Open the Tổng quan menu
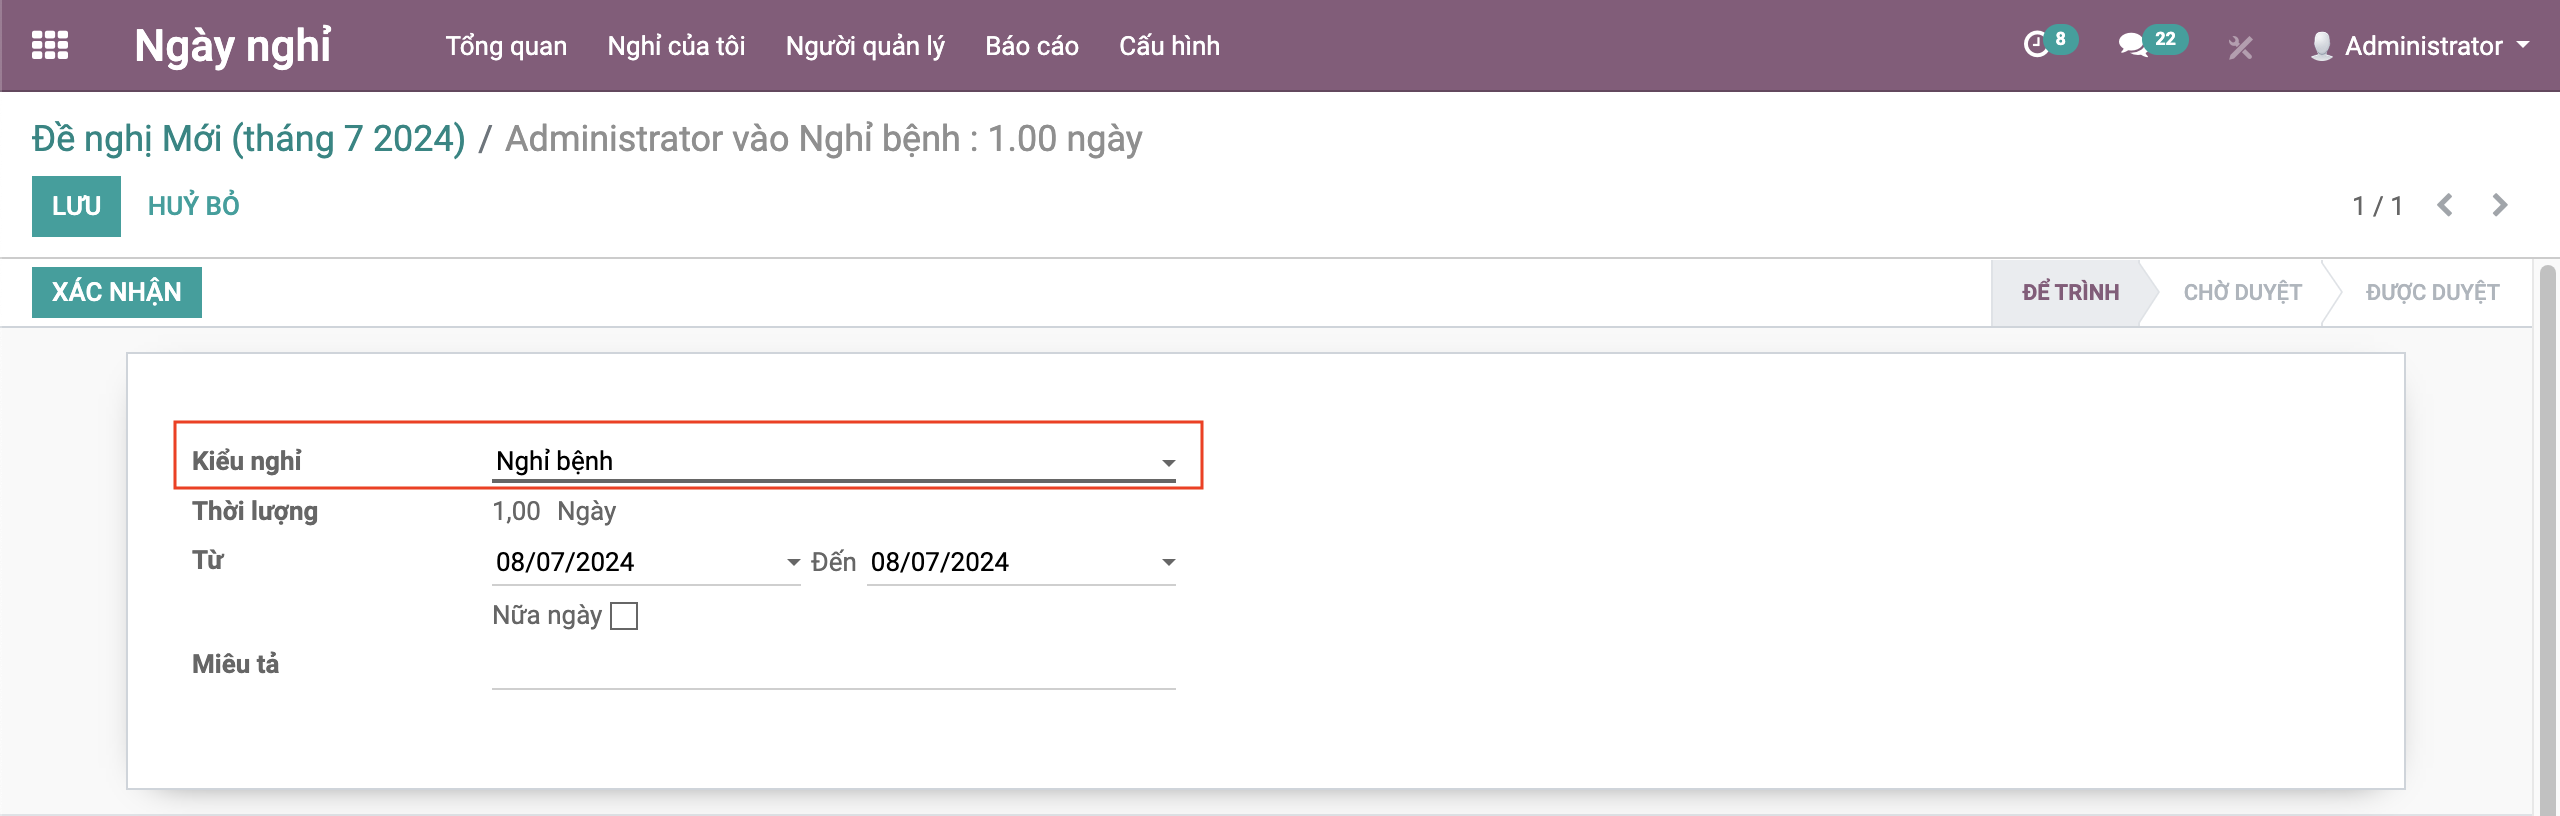The image size is (2560, 816). pyautogui.click(x=506, y=46)
